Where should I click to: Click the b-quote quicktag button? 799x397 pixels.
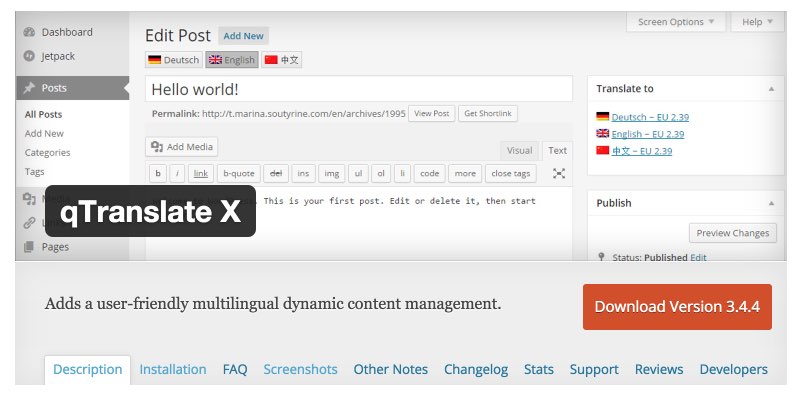(x=239, y=173)
